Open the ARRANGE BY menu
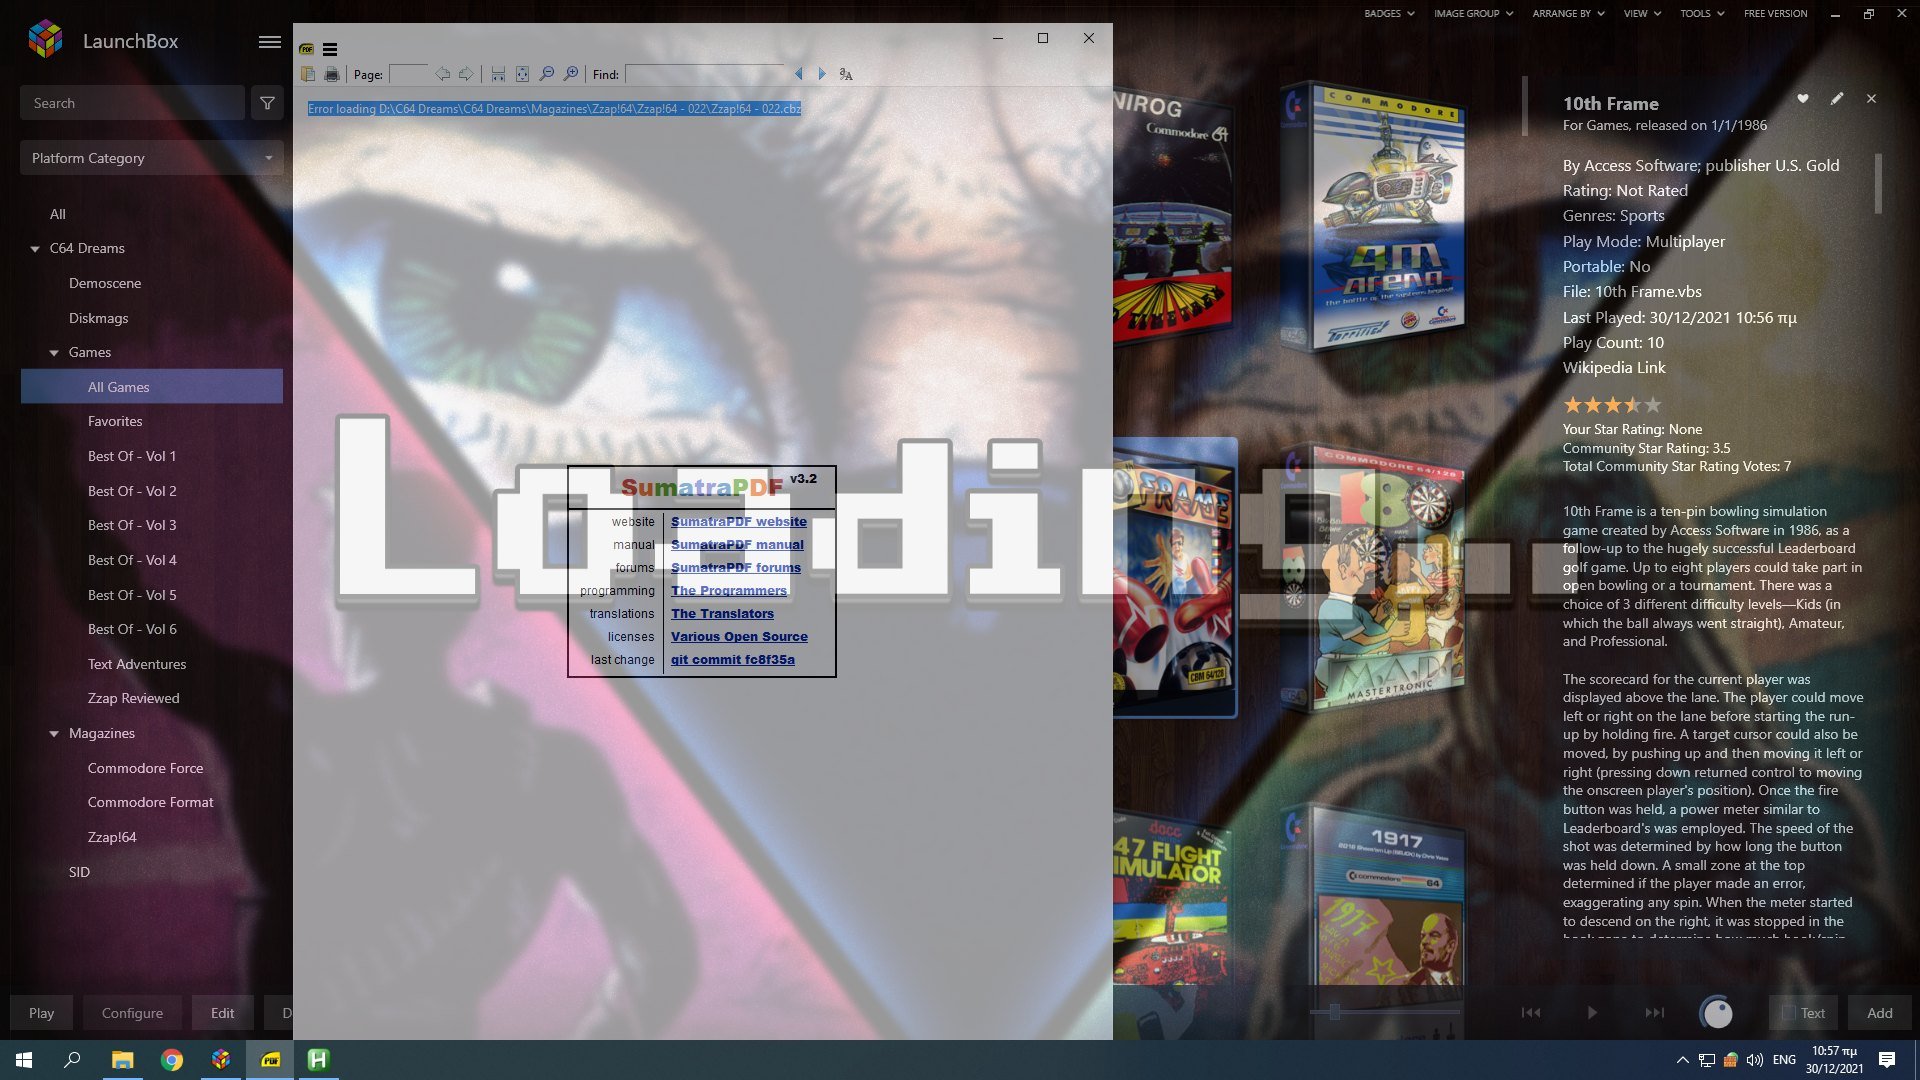Screen dimensions: 1920x1080 point(1568,14)
